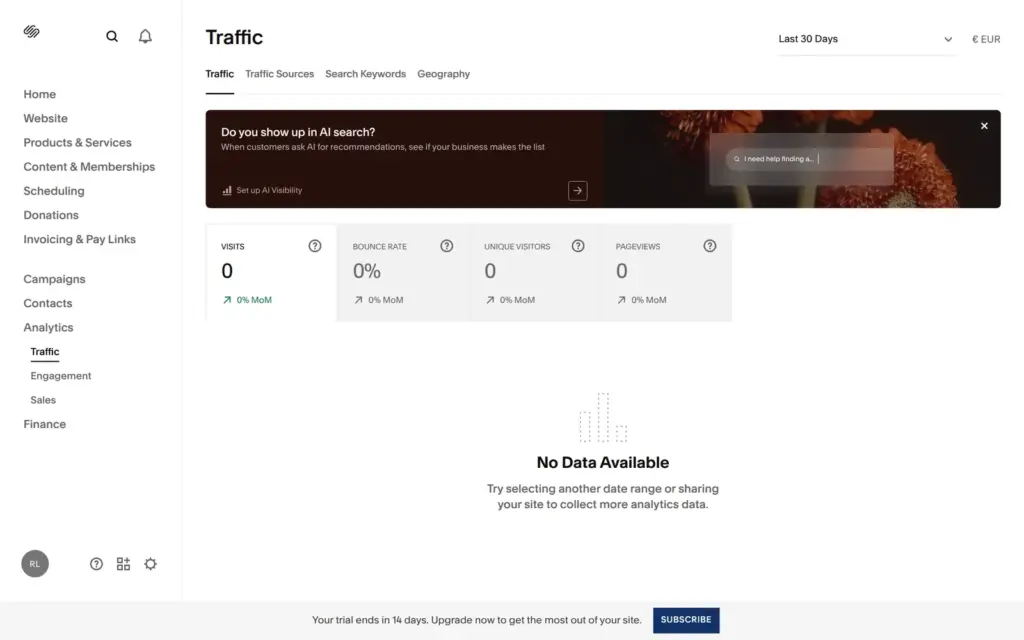Open Products & Services section
The height and width of the screenshot is (640, 1024).
point(78,142)
